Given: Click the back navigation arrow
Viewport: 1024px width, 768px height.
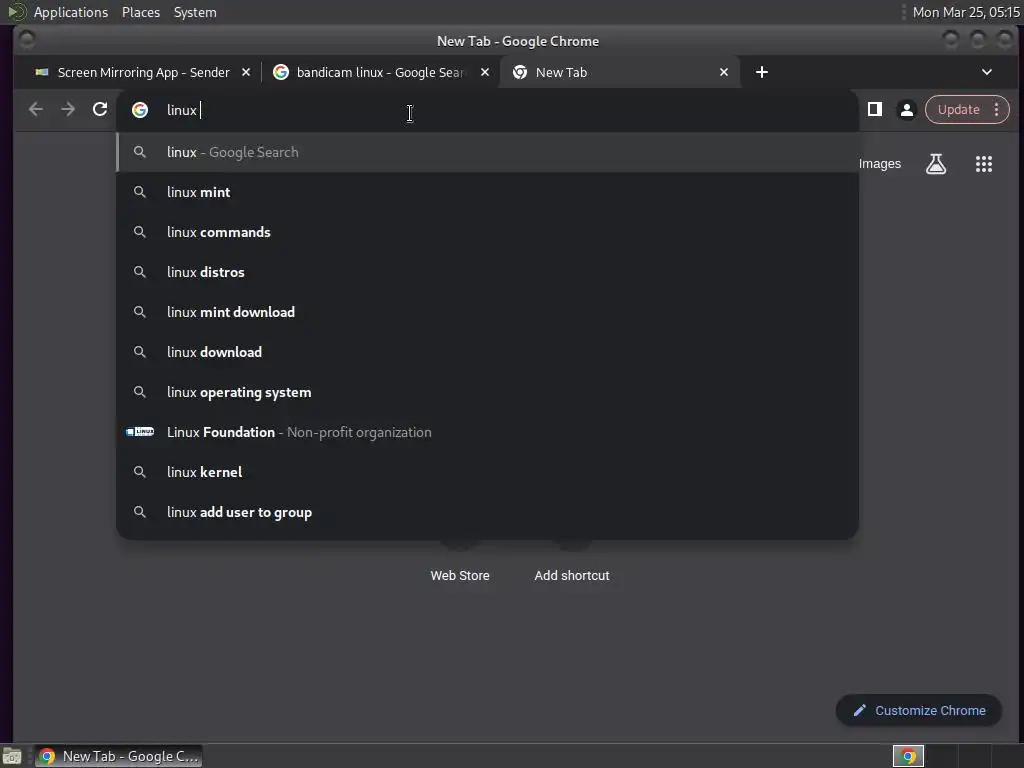Looking at the screenshot, I should pyautogui.click(x=36, y=110).
